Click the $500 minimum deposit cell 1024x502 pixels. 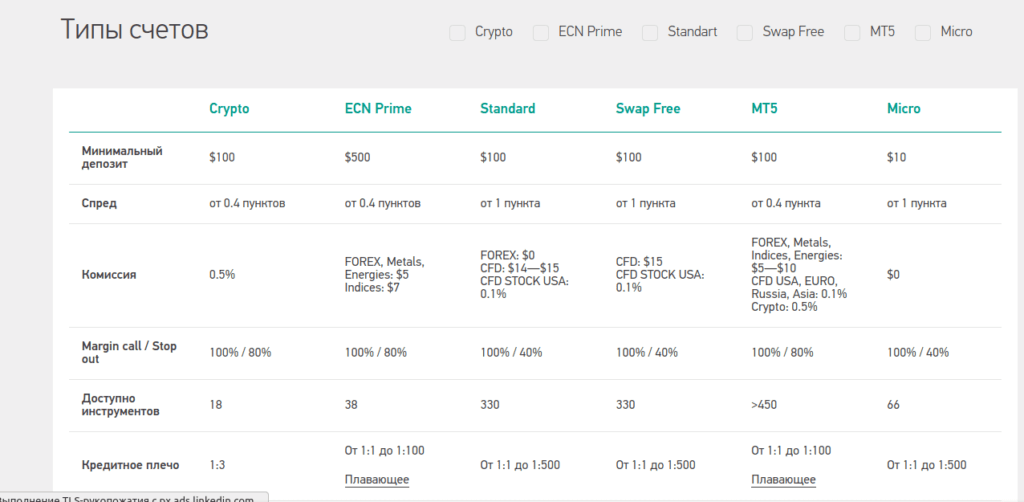coord(357,157)
